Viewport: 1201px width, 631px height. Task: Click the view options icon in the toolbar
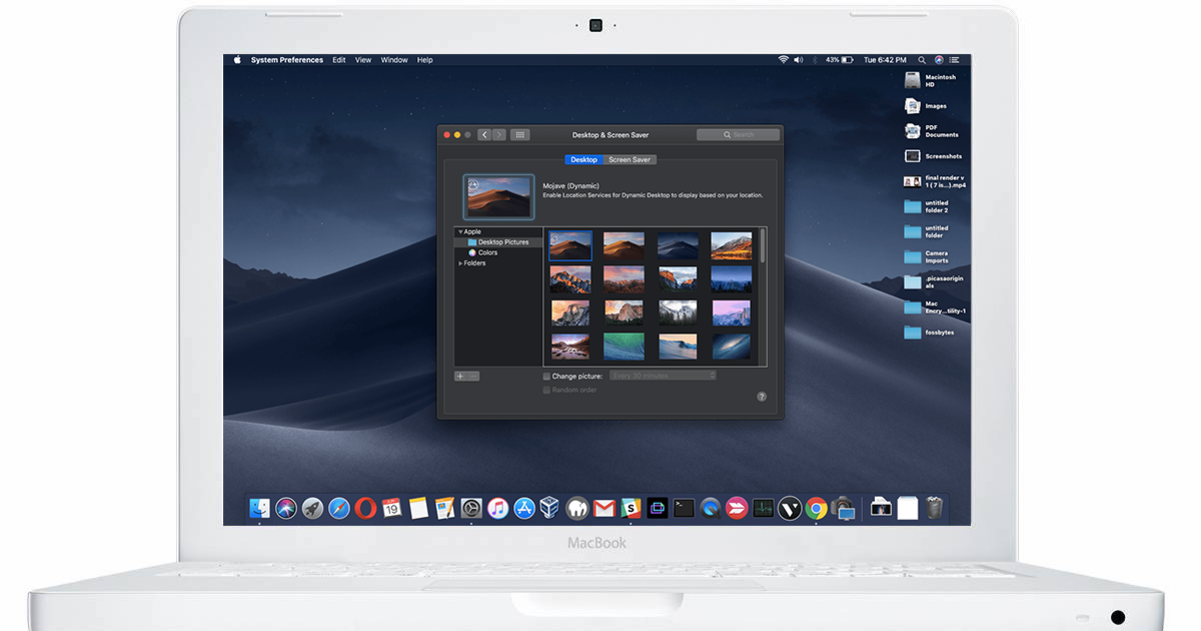click(520, 134)
